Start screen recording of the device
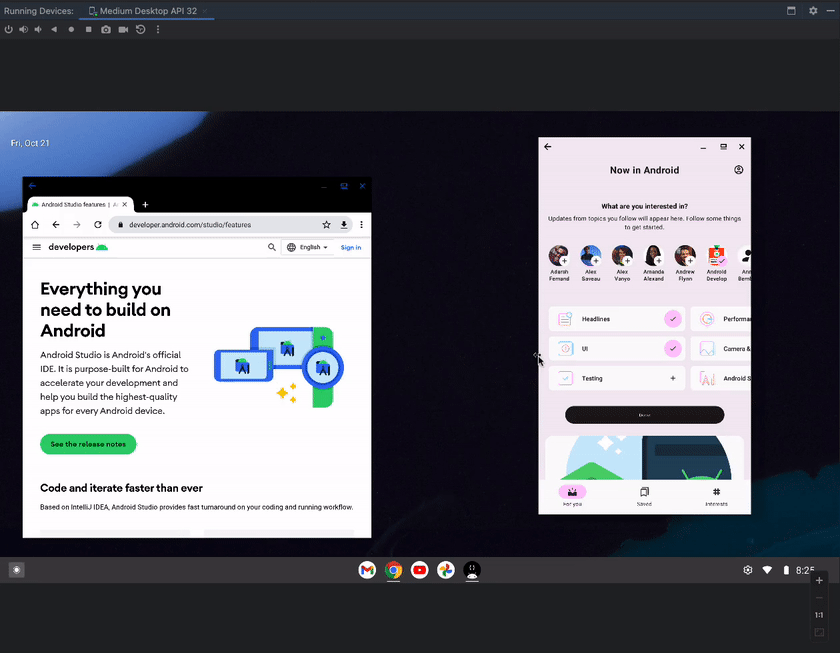 click(x=122, y=29)
